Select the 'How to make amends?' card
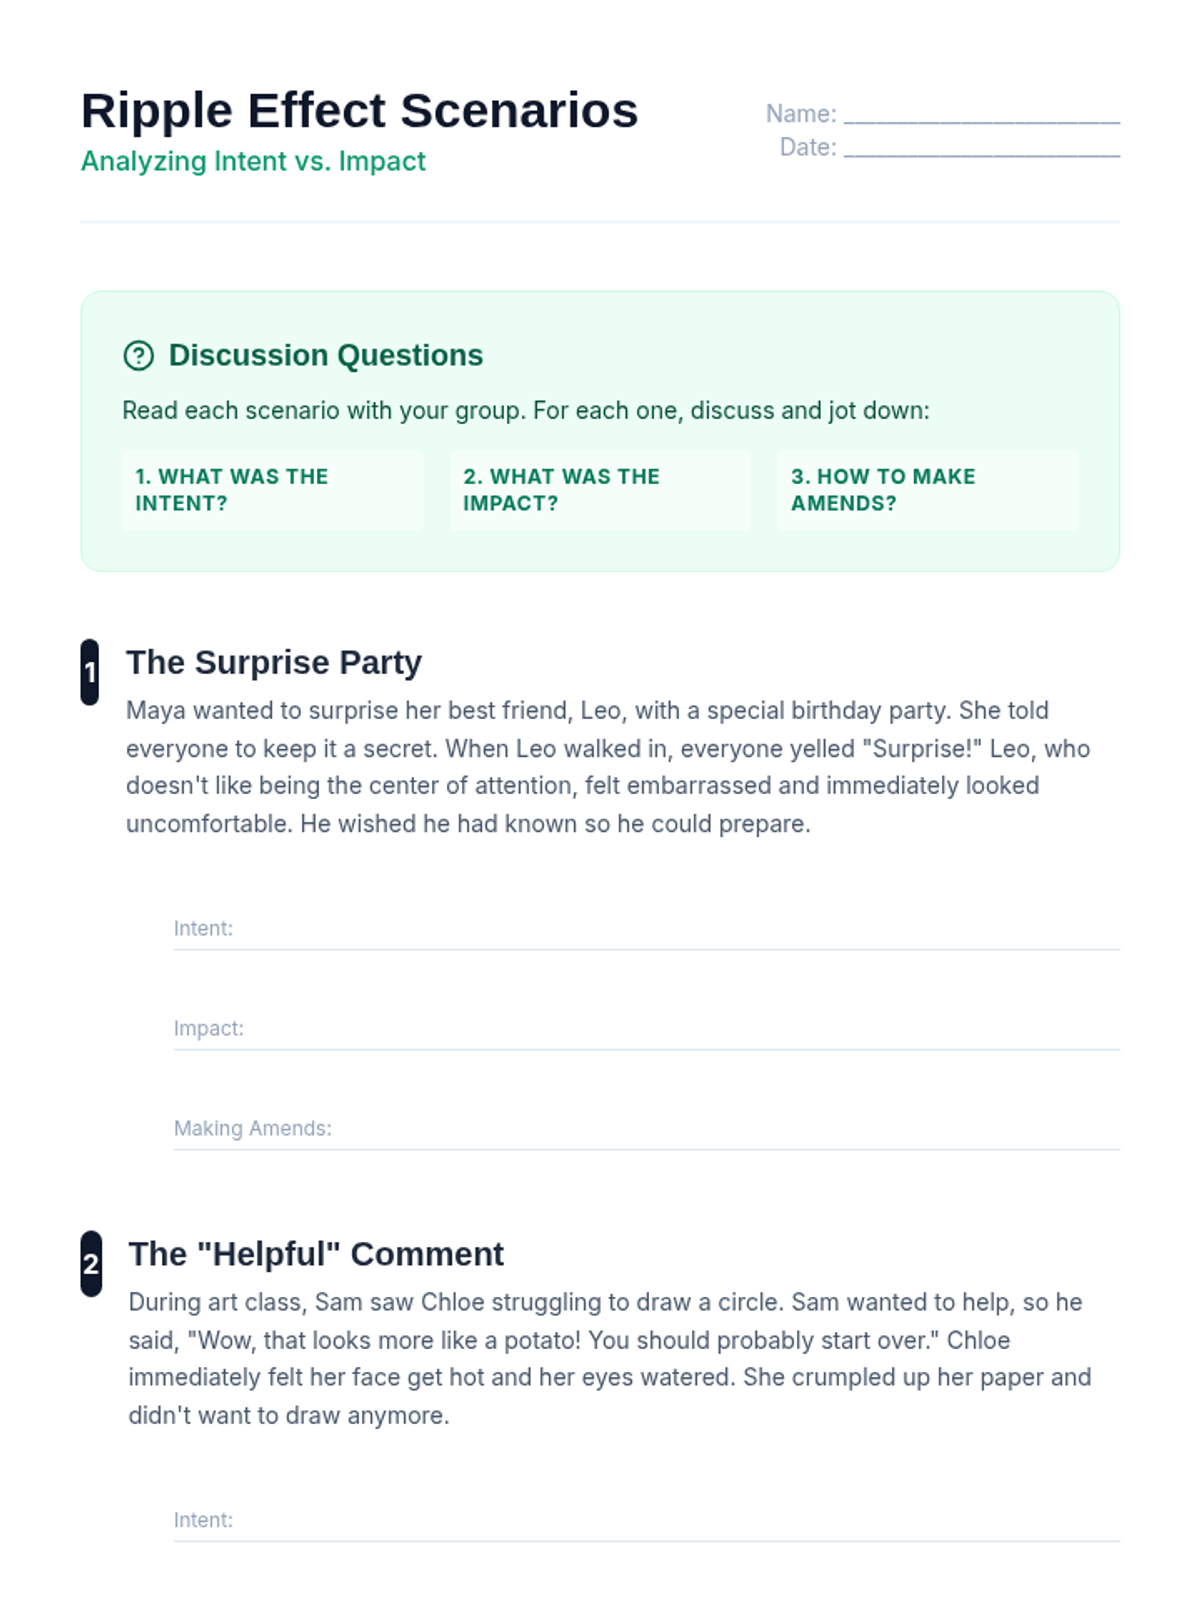Image resolution: width=1200 pixels, height=1600 pixels. tap(927, 490)
